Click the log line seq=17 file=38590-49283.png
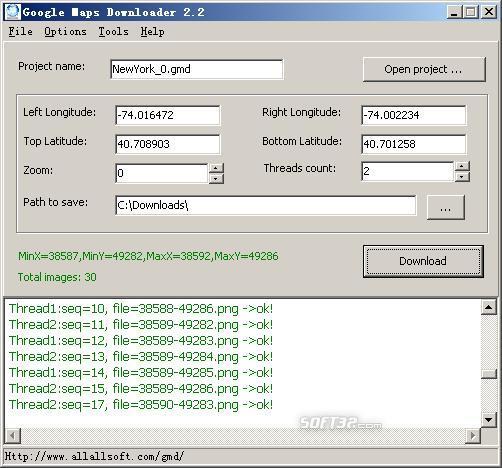The image size is (502, 468). point(141,405)
